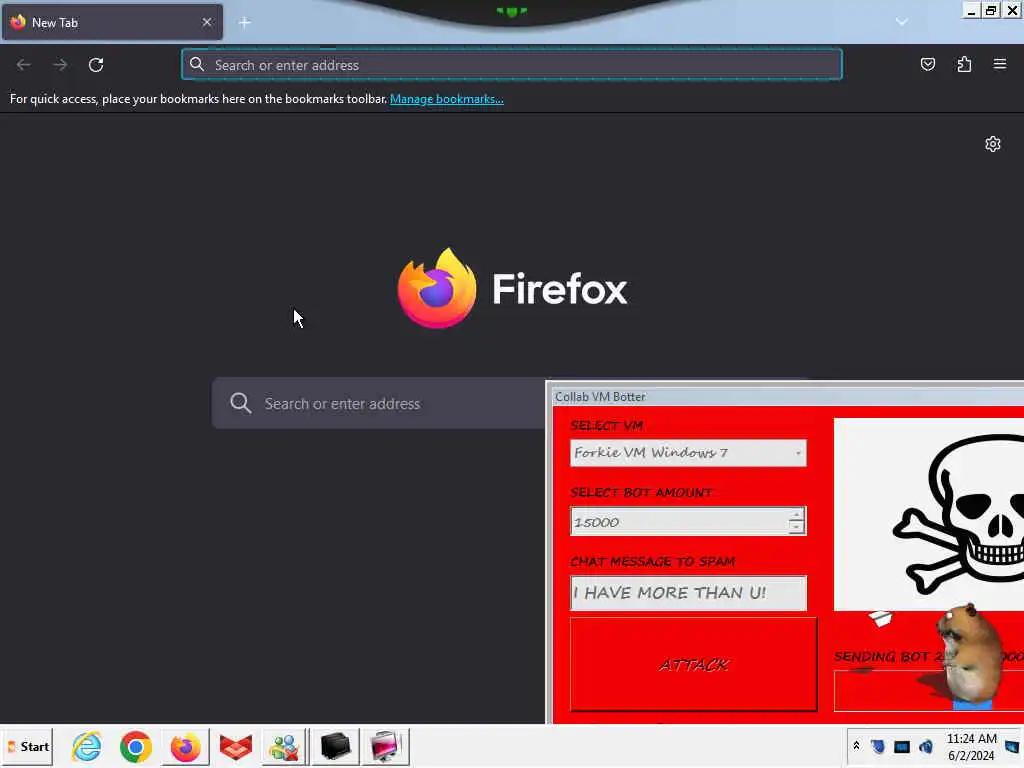Click the Collab VM Botter title bar
Viewport: 1024px width, 768px height.
pyautogui.click(x=788, y=396)
